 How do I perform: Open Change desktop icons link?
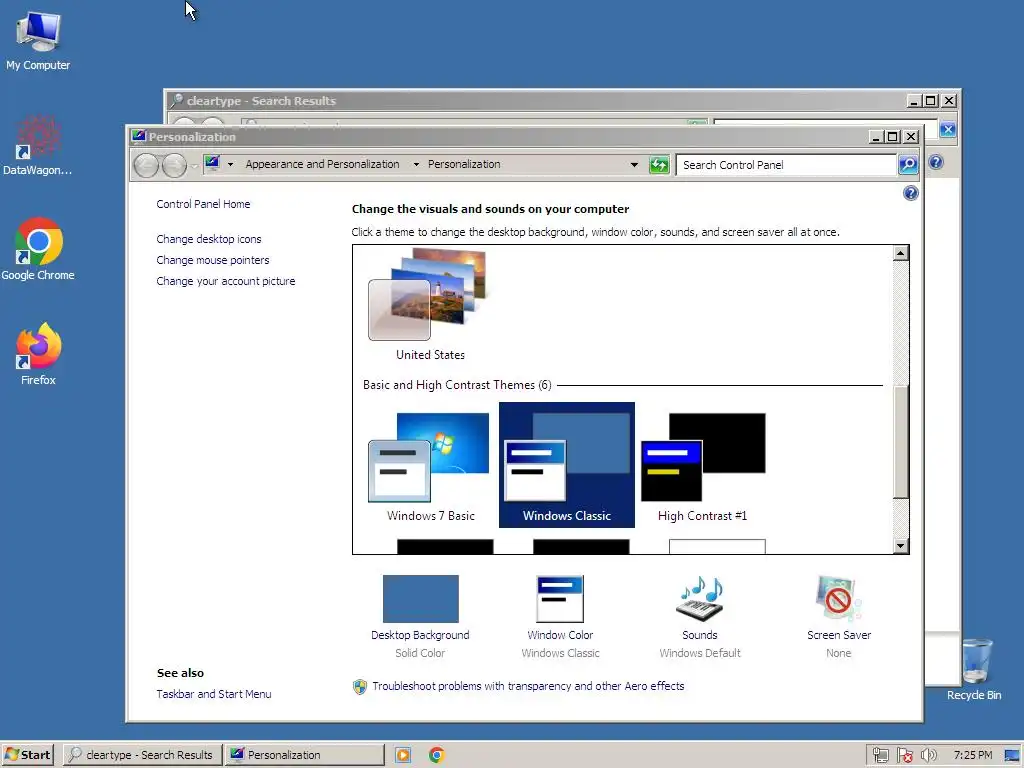click(209, 239)
